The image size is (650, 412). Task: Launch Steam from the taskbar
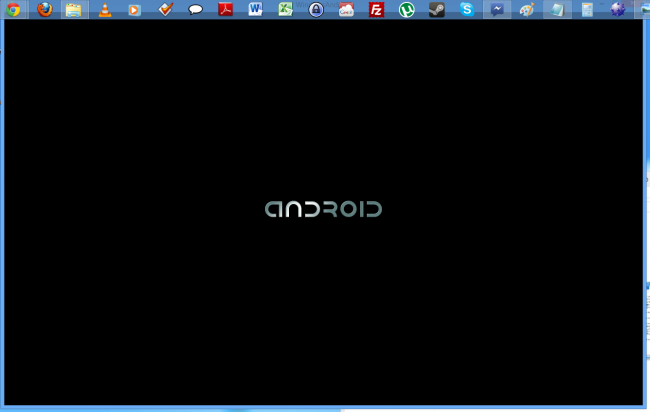[x=437, y=10]
